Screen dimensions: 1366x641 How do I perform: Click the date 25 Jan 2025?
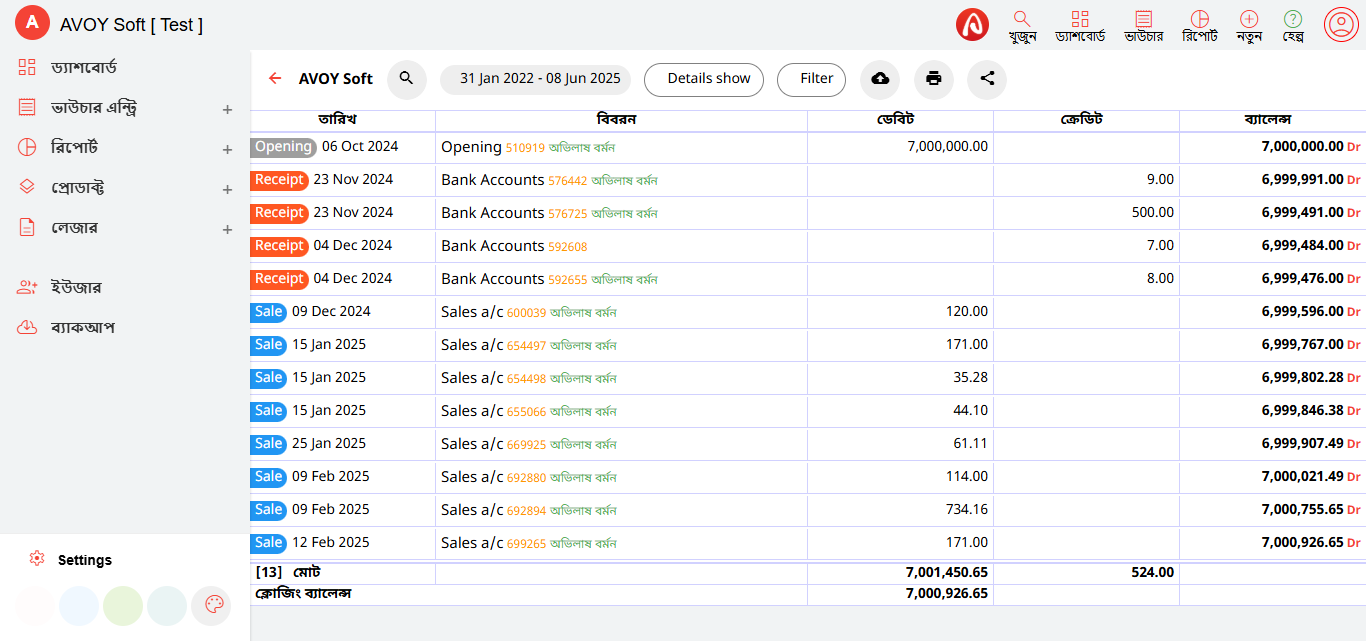[x=329, y=444]
